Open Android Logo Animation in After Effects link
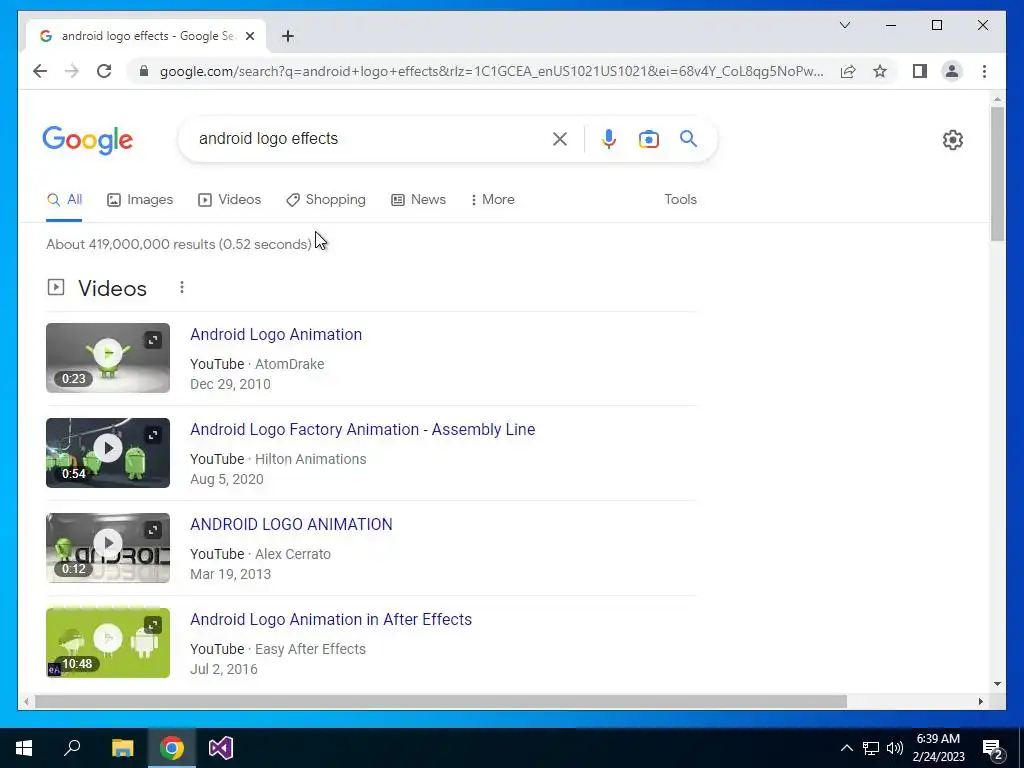 (x=330, y=619)
